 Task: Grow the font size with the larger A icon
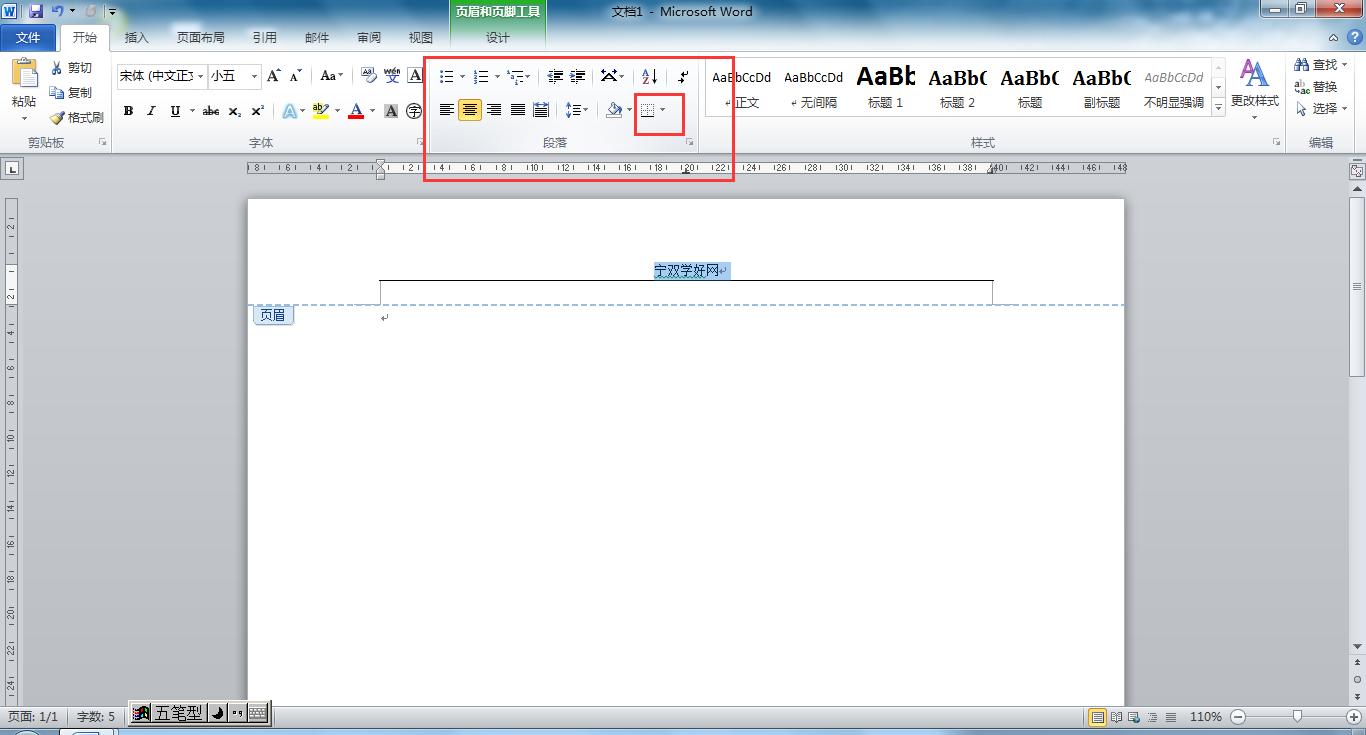coord(273,76)
